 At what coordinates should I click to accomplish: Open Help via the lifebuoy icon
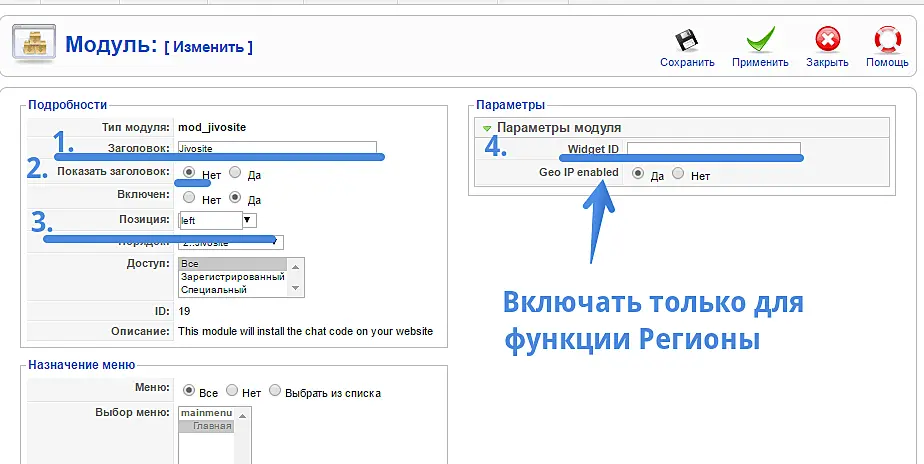[887, 41]
